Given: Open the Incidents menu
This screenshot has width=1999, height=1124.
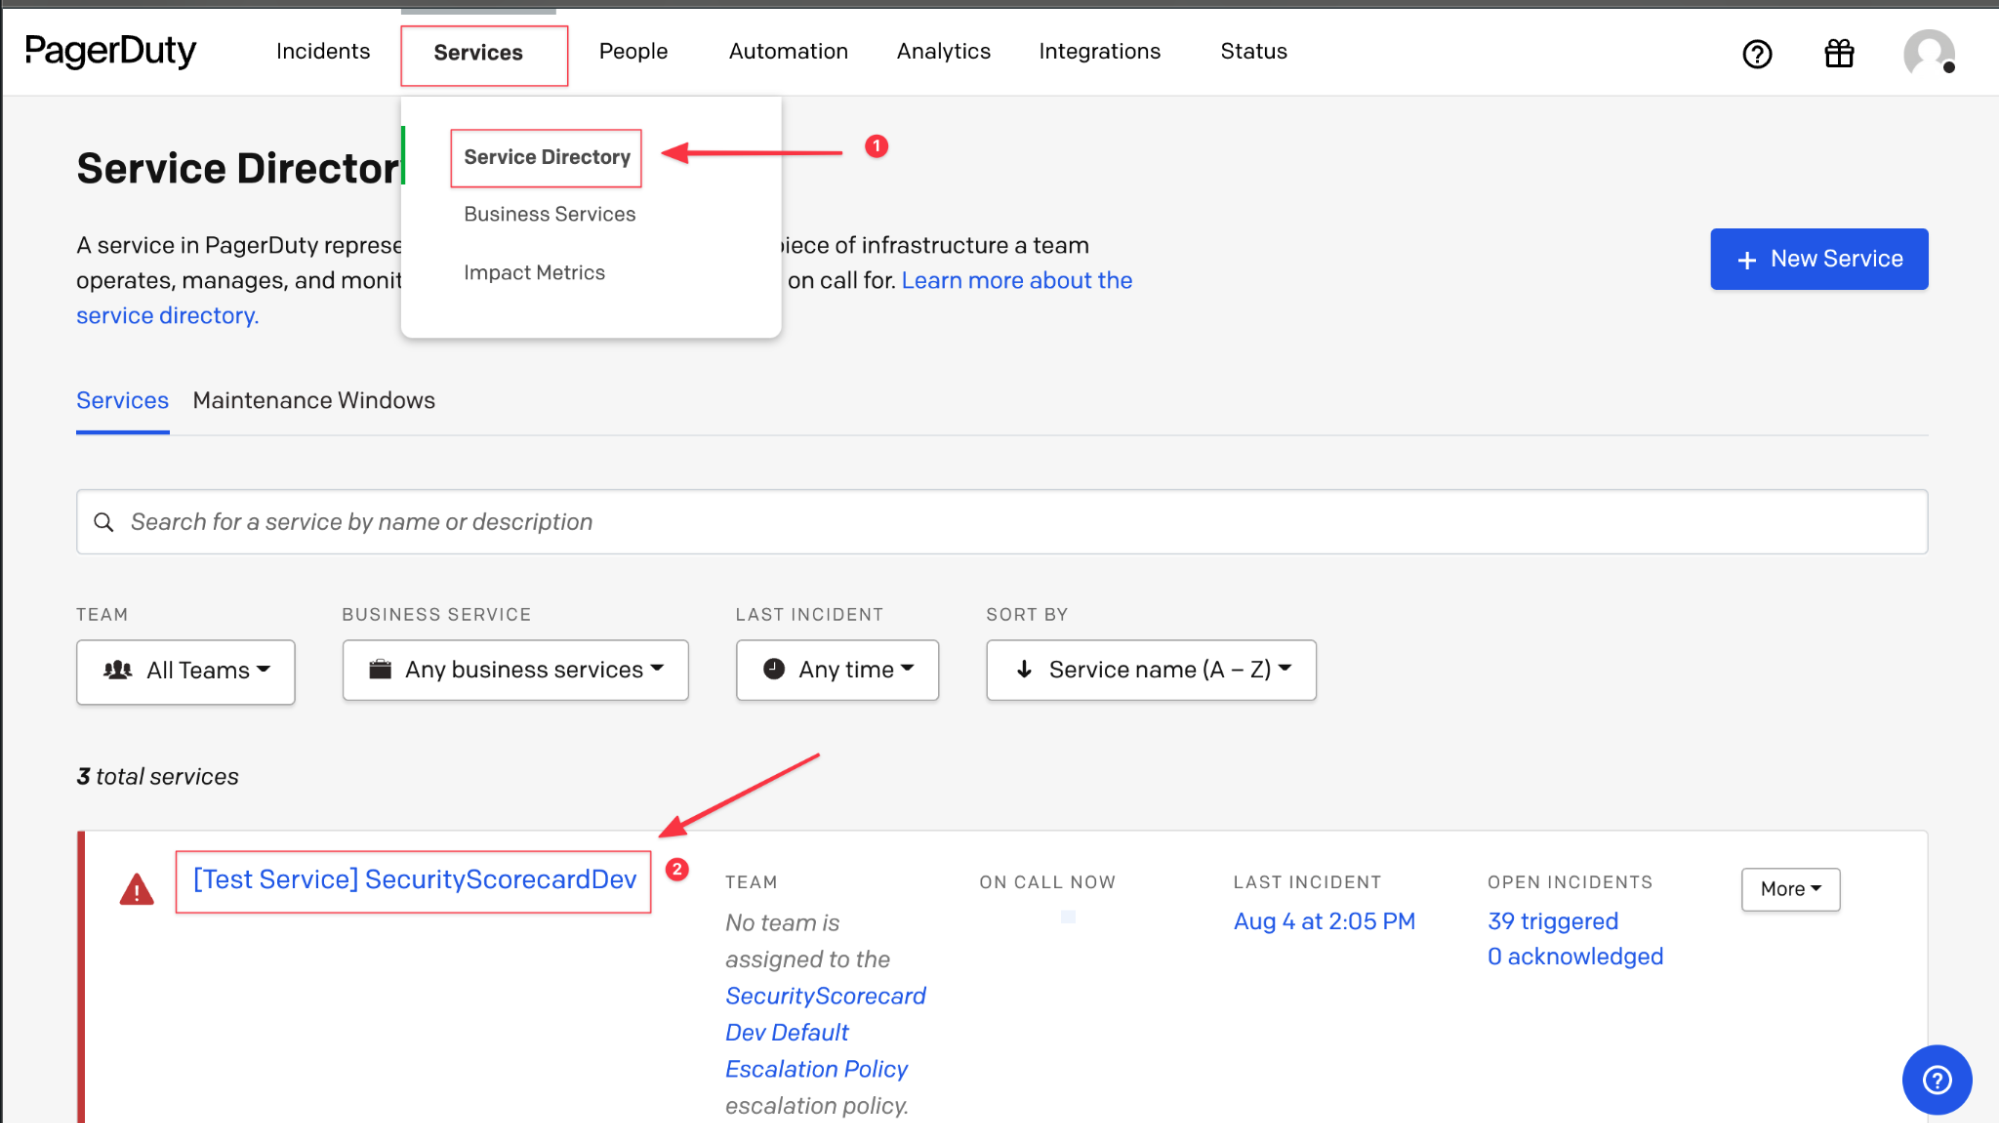Looking at the screenshot, I should pos(323,51).
